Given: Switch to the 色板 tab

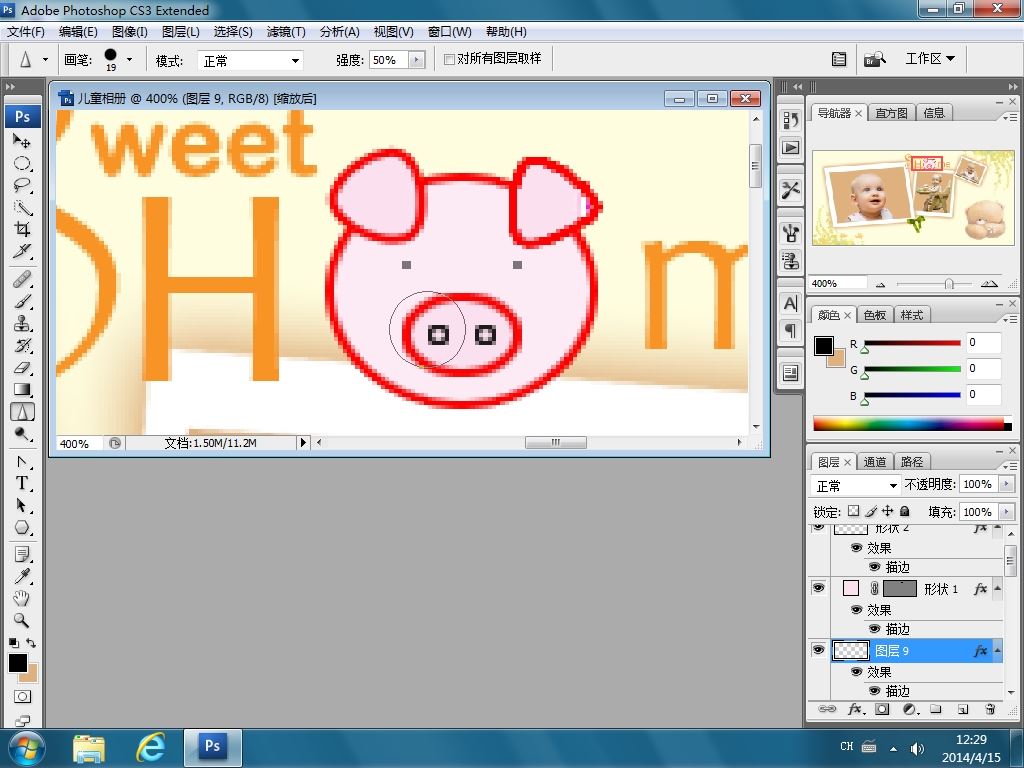Looking at the screenshot, I should coord(875,315).
